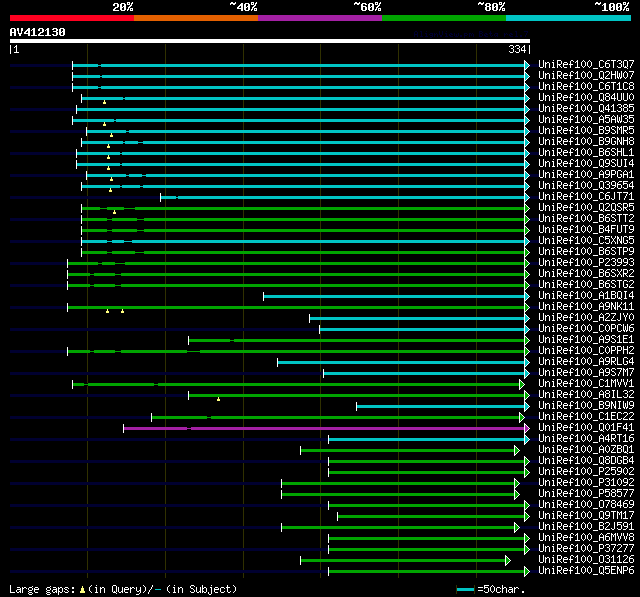This screenshot has height=597, width=640.
Task: Select the UniRef100_P23993 label
Action: [586, 263]
